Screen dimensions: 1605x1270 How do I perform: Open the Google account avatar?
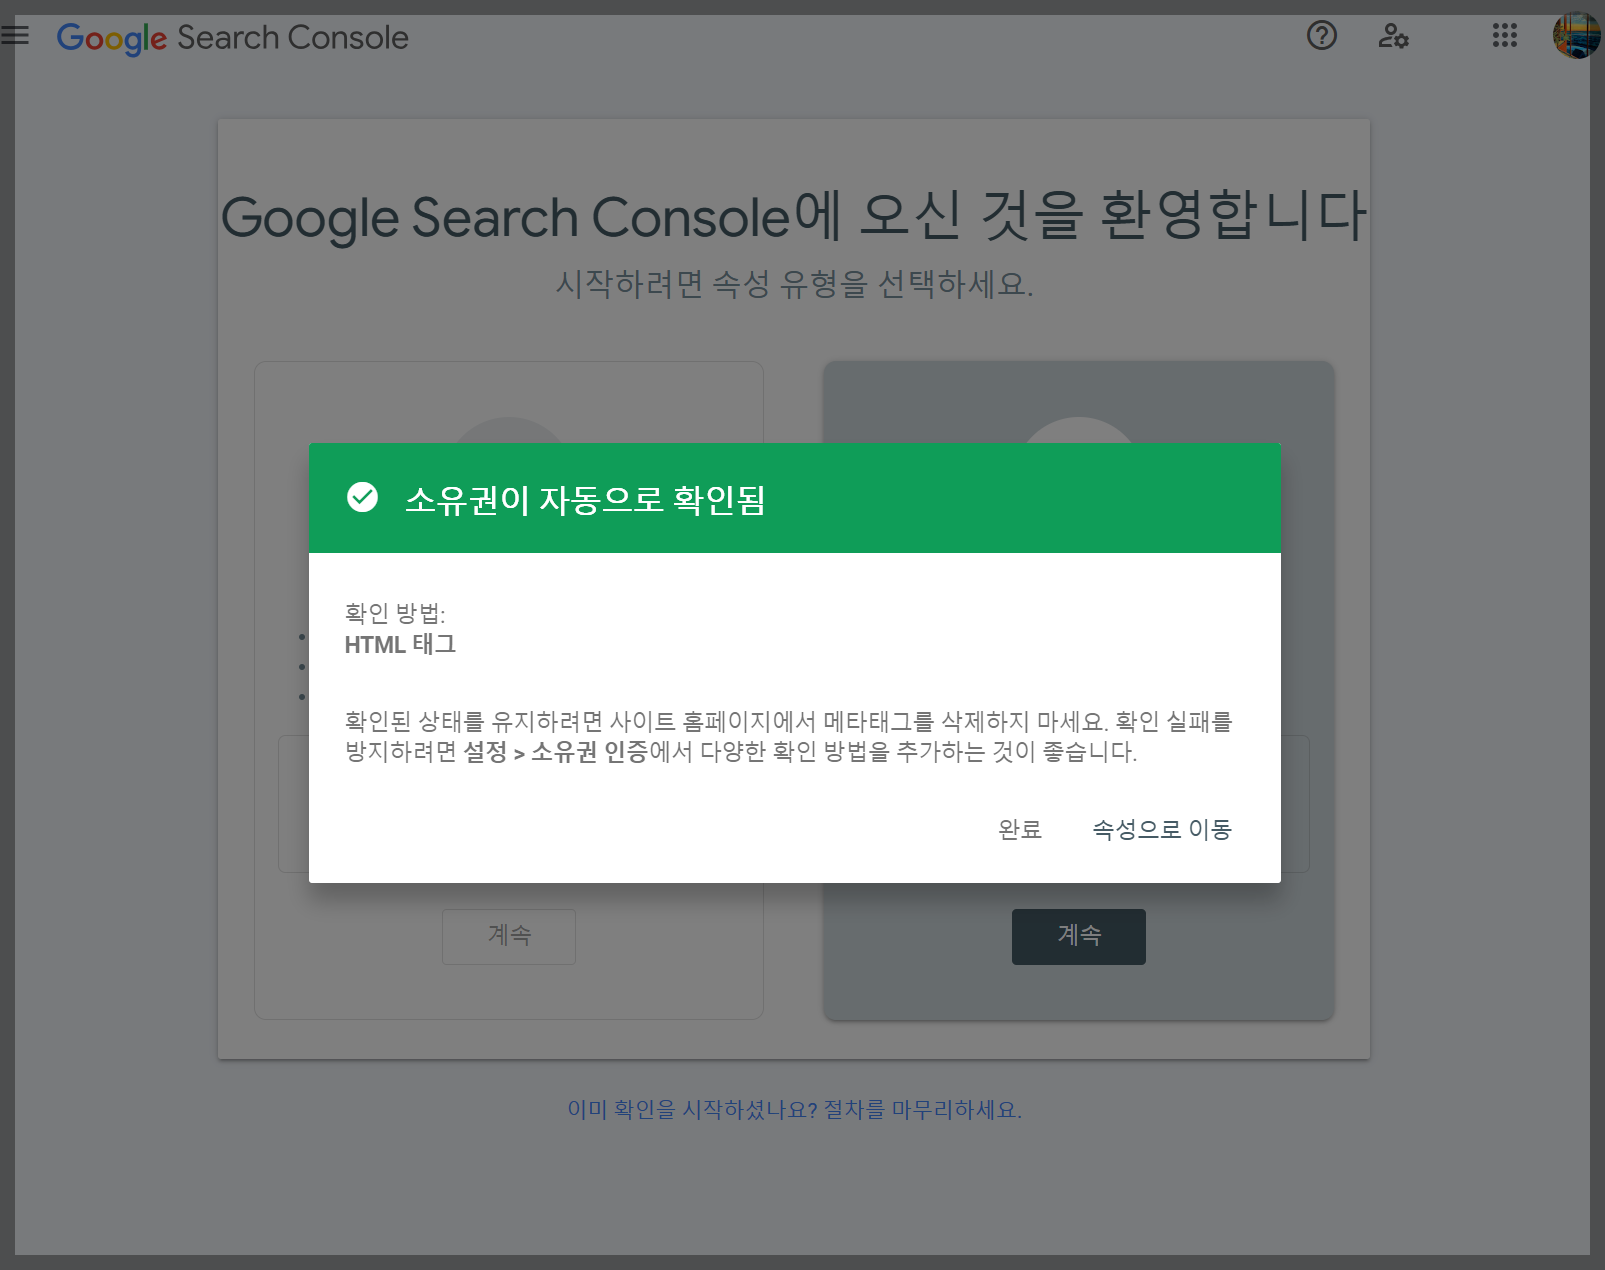[1577, 36]
